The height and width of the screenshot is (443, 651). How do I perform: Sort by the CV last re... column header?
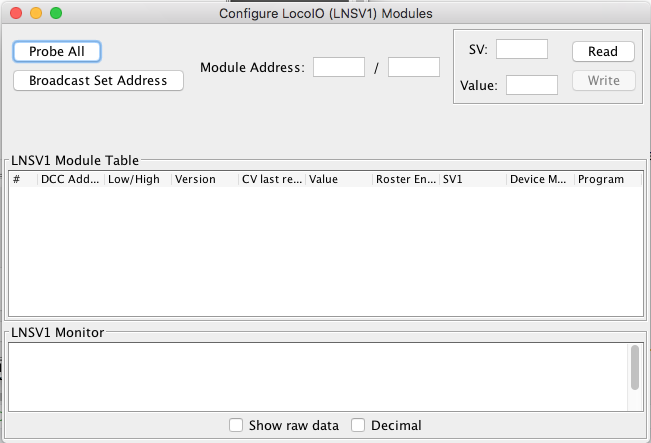(x=272, y=179)
